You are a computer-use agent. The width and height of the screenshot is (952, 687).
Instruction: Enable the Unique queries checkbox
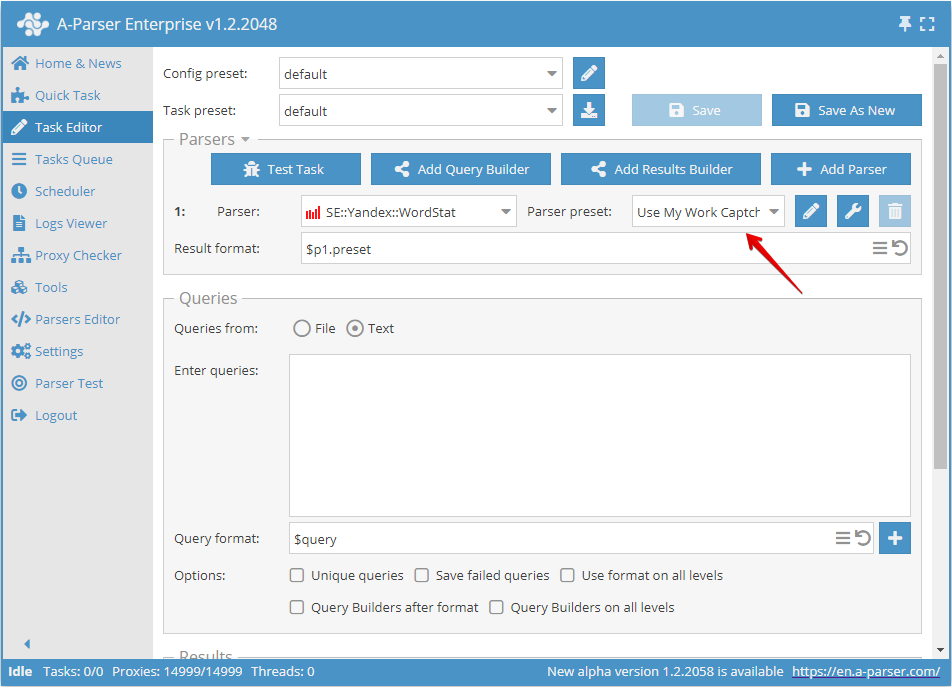[297, 575]
